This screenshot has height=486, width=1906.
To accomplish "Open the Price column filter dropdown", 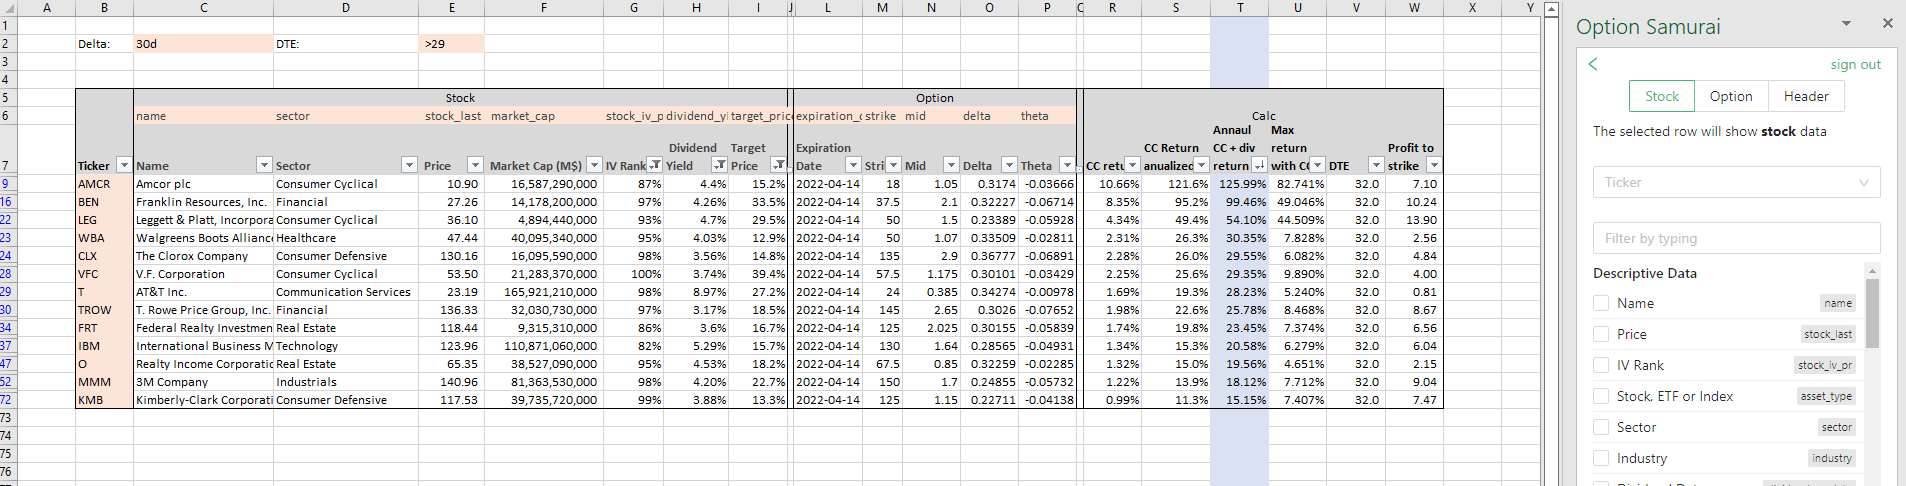I will 475,165.
